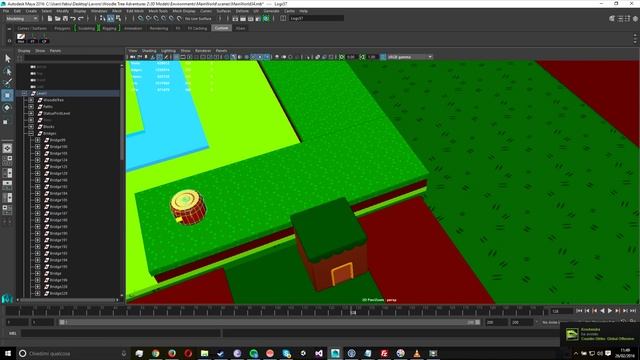This screenshot has height=360, width=640.
Task: Select the Scale tool in toolbox
Action: 6,121
